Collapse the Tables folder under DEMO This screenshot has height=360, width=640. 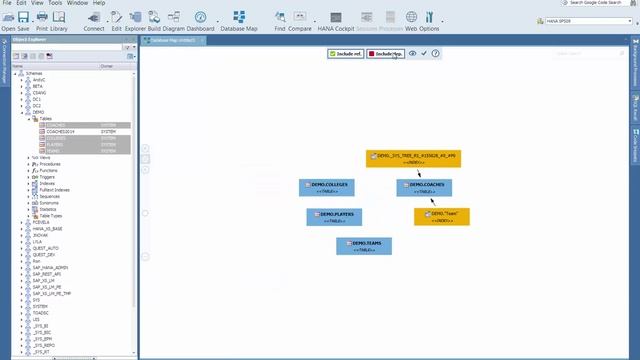(29, 119)
